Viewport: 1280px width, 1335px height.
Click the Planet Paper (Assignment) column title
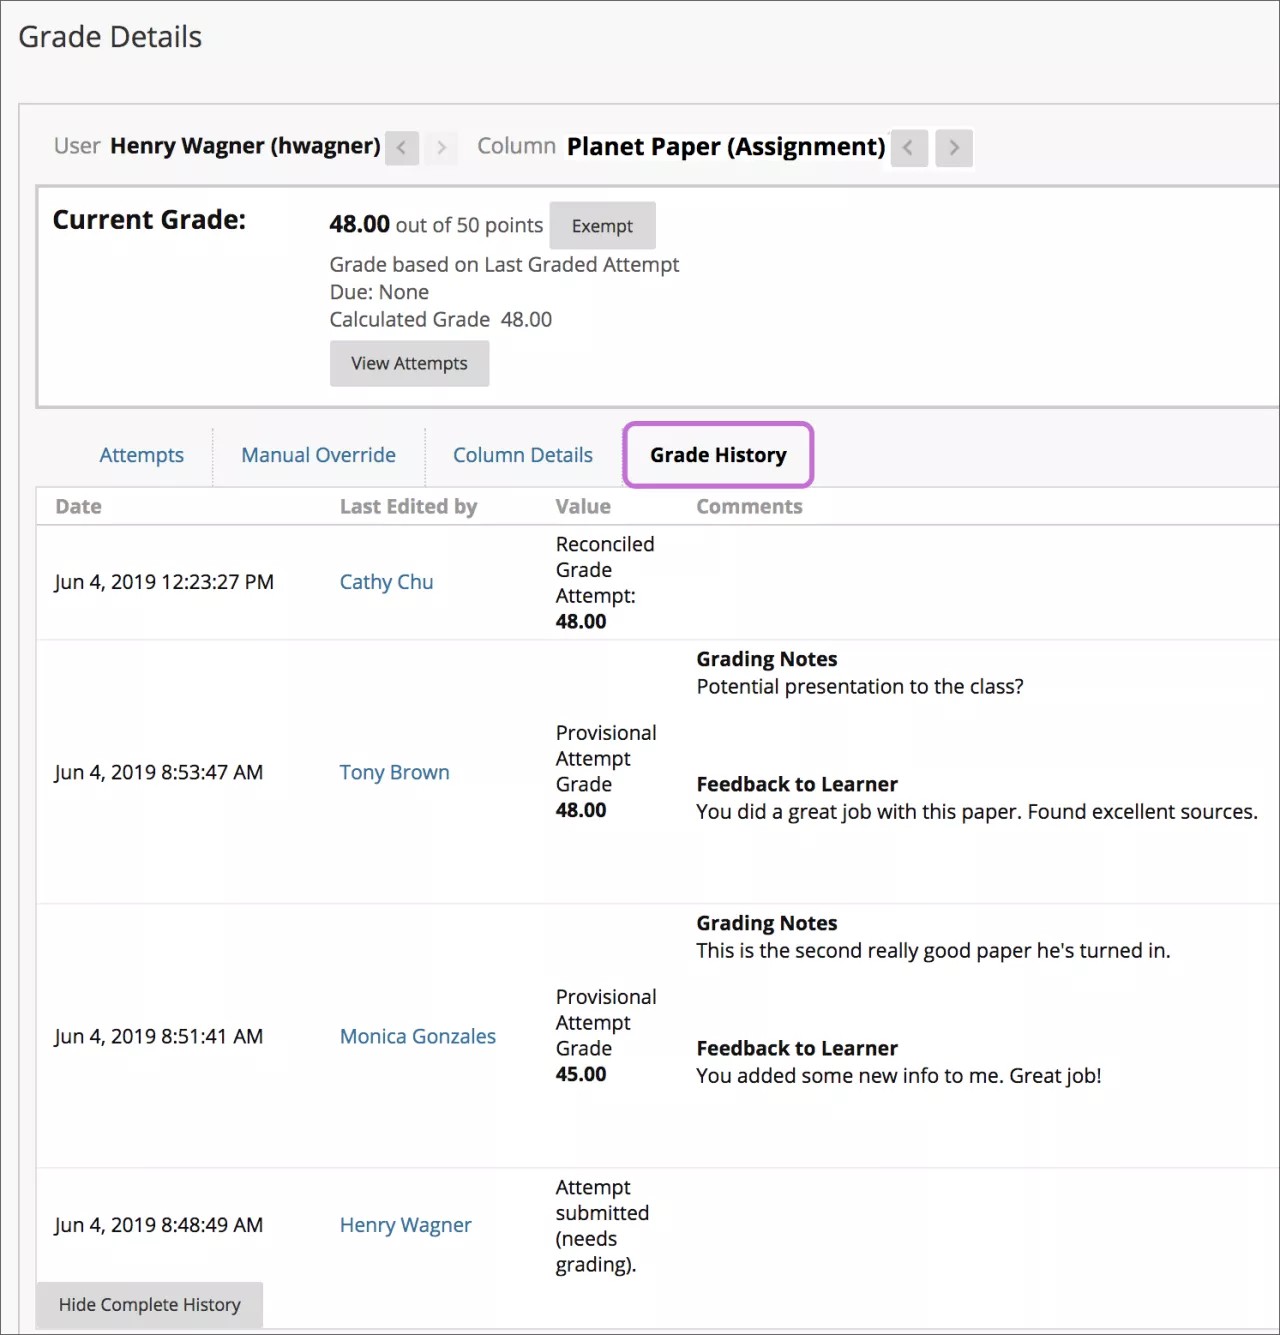(725, 147)
